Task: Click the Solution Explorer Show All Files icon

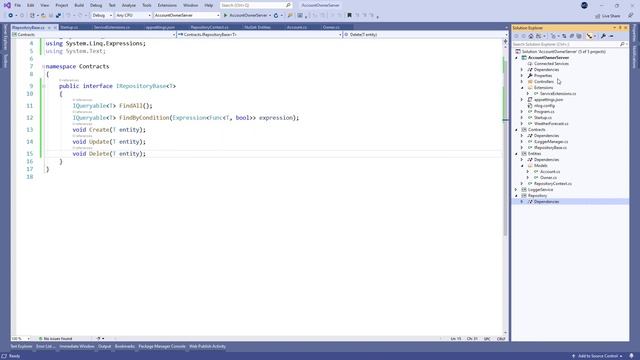Action: (579, 36)
